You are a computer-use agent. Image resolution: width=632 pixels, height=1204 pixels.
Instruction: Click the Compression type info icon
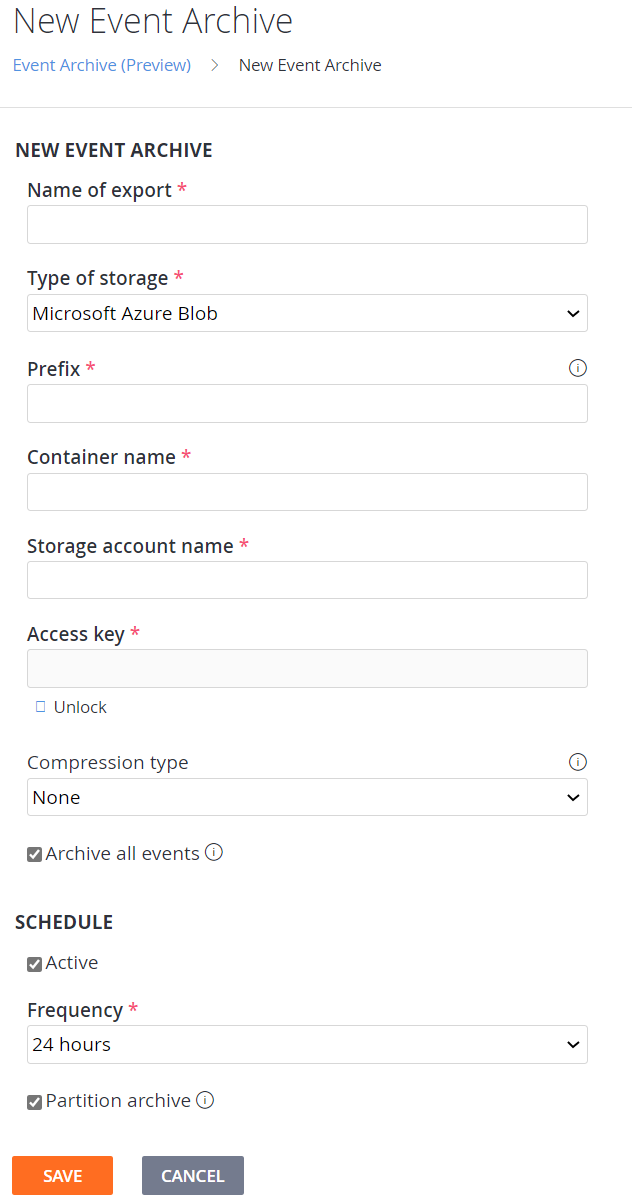pos(577,762)
